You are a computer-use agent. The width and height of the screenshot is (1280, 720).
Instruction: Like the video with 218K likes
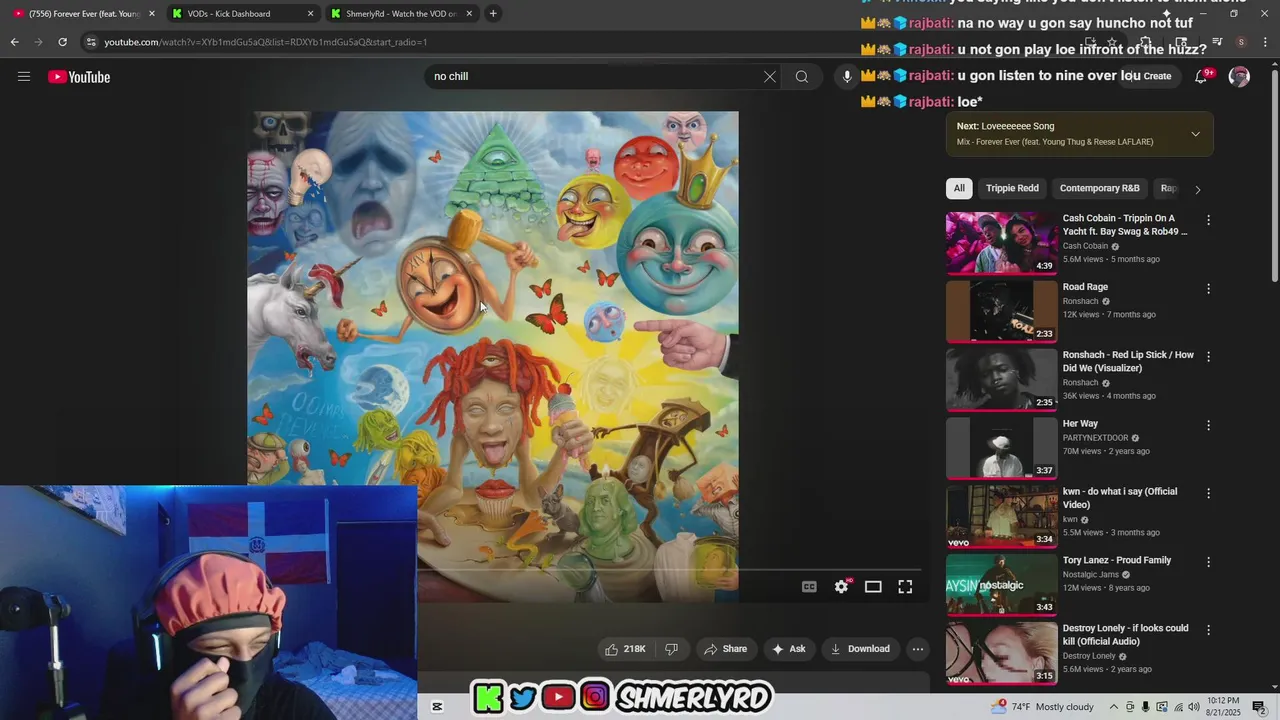tap(624, 649)
